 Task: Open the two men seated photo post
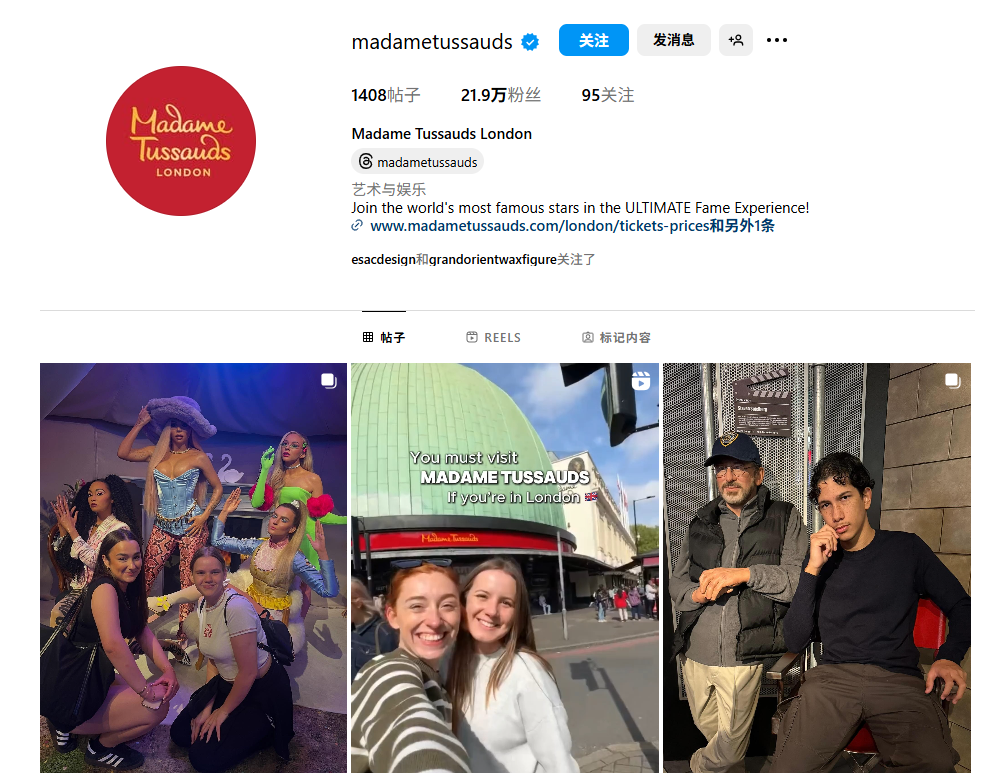pyautogui.click(x=817, y=568)
